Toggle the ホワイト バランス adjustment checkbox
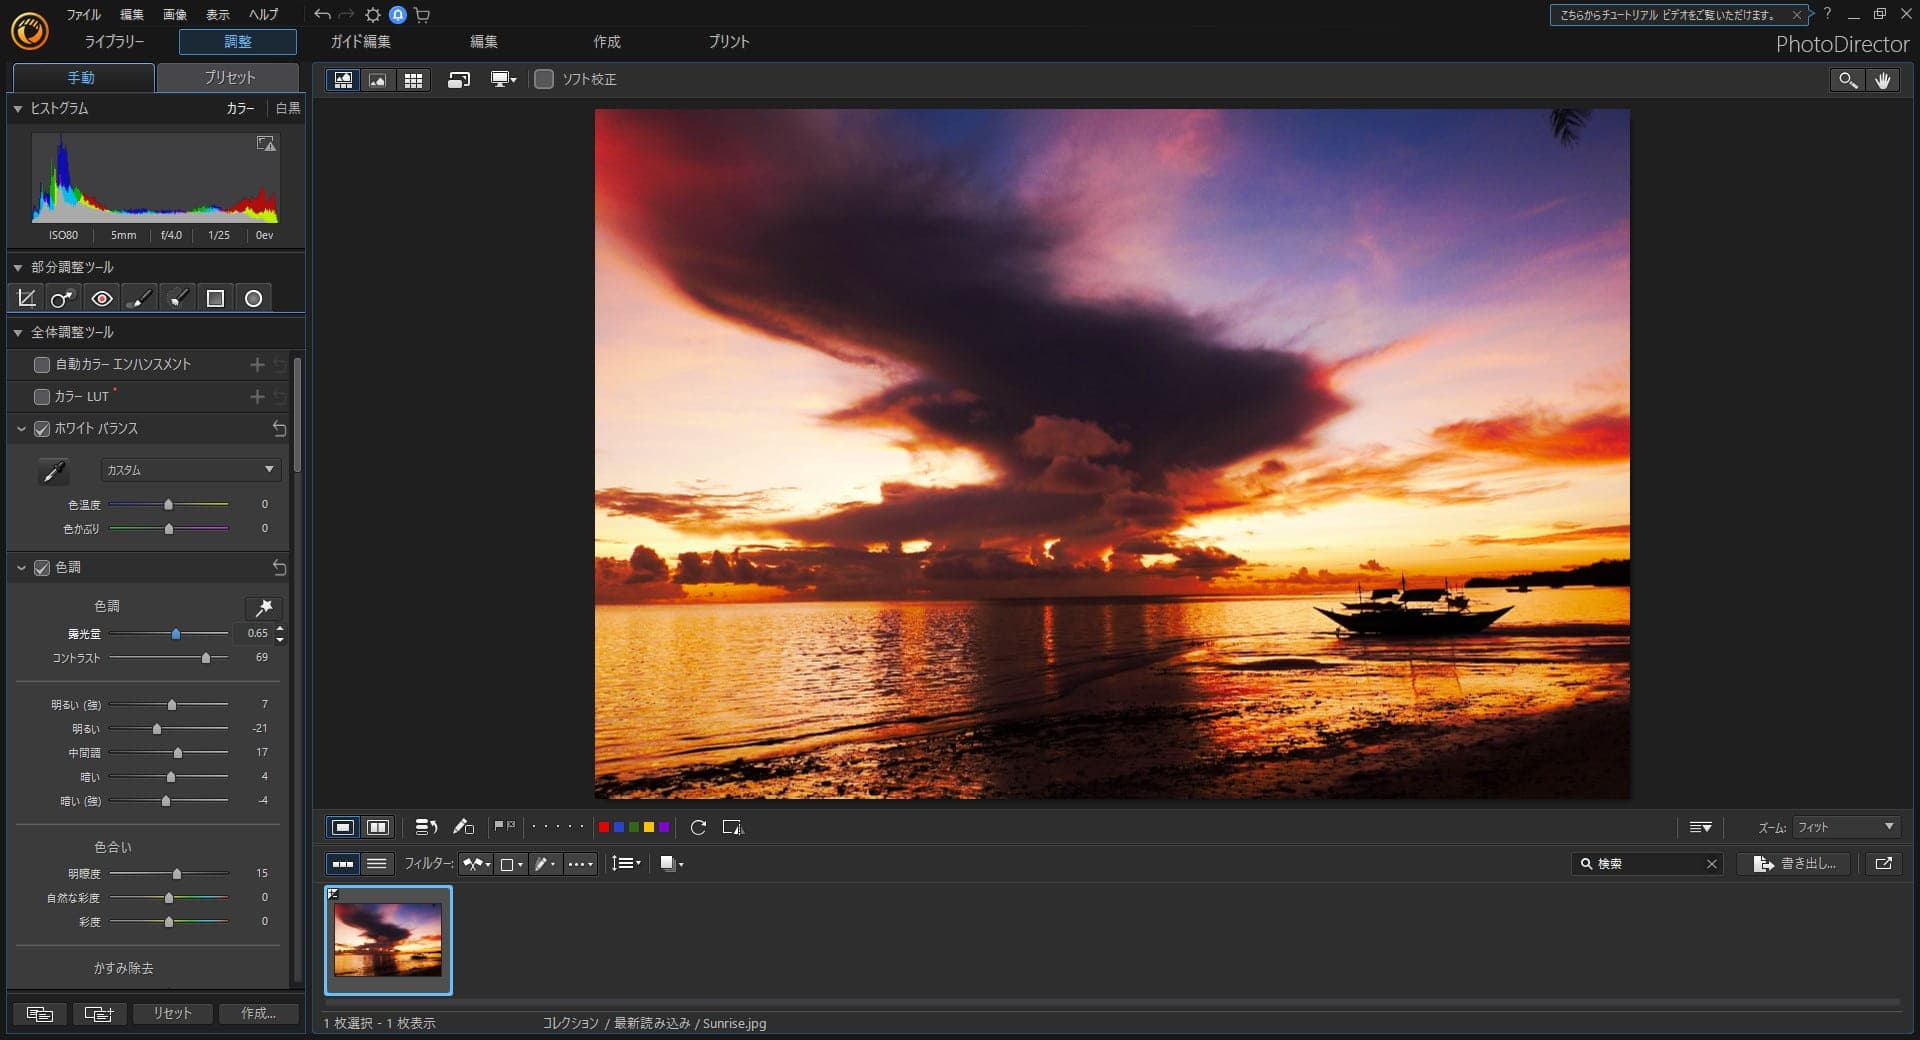 [41, 429]
